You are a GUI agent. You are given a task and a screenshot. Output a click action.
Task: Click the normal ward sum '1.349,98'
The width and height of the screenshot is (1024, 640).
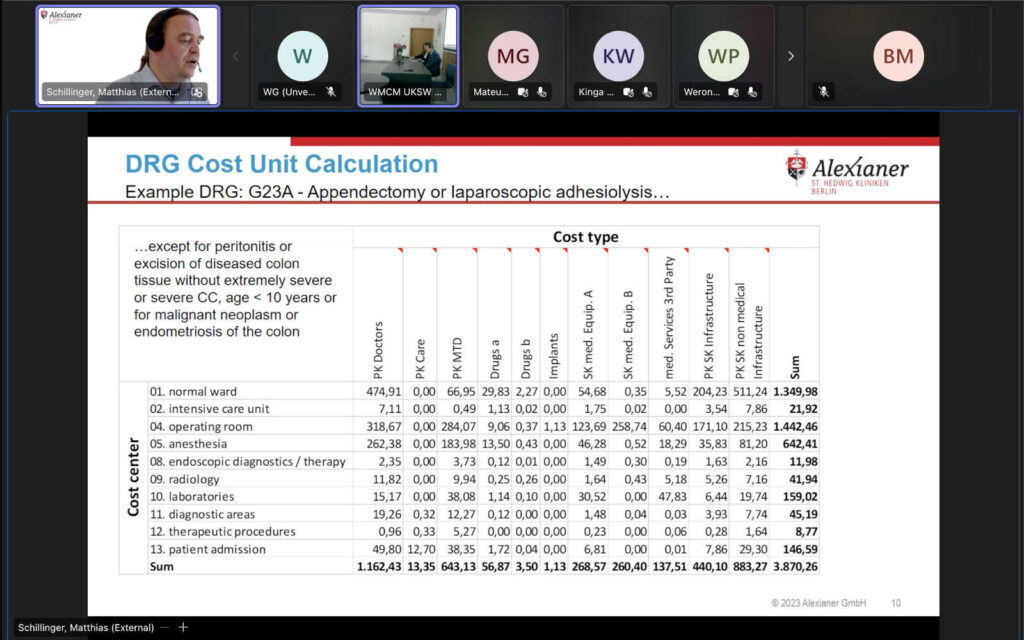coord(795,392)
